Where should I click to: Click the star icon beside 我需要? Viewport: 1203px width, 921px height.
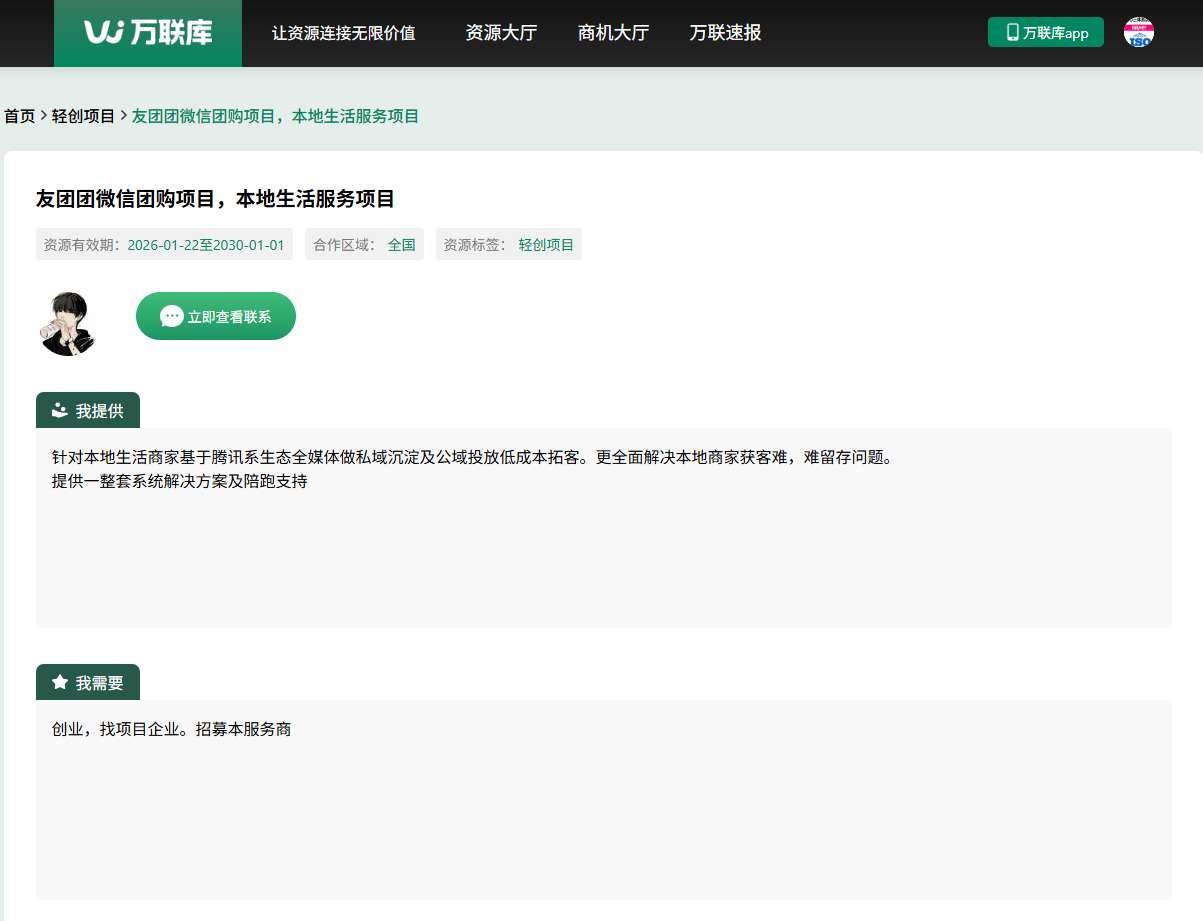coord(60,682)
